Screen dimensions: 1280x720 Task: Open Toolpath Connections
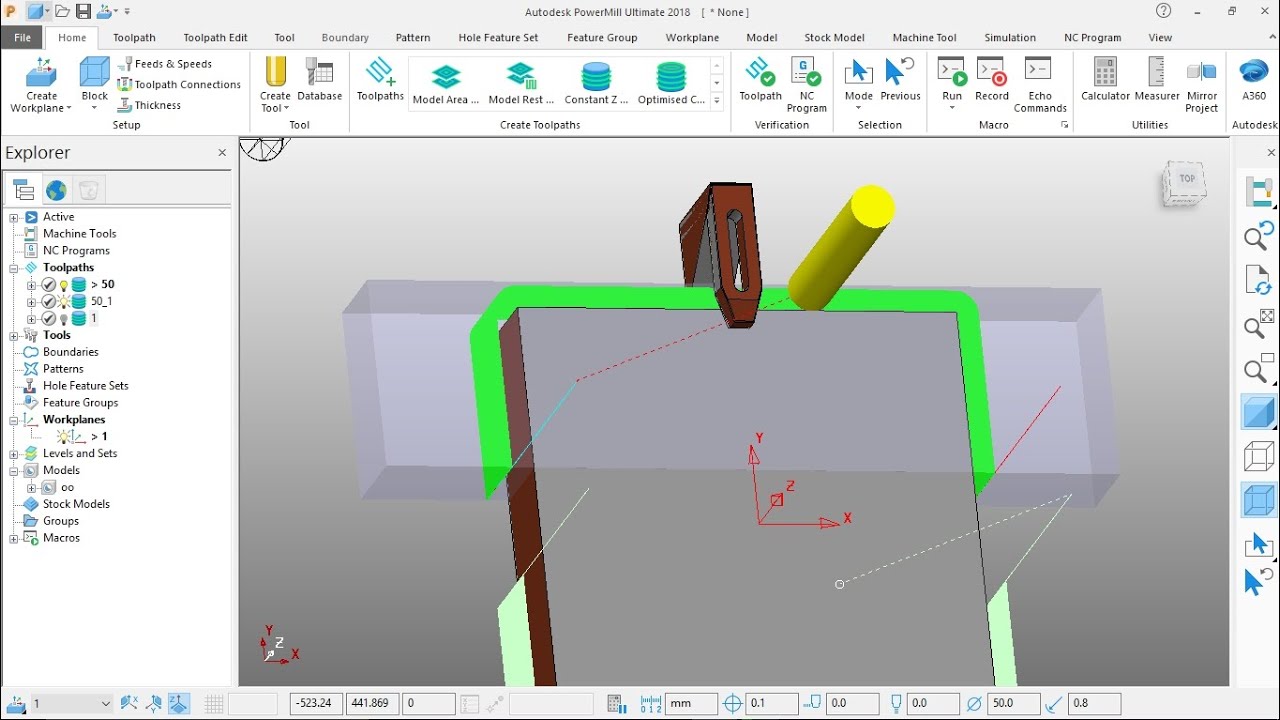pos(179,84)
